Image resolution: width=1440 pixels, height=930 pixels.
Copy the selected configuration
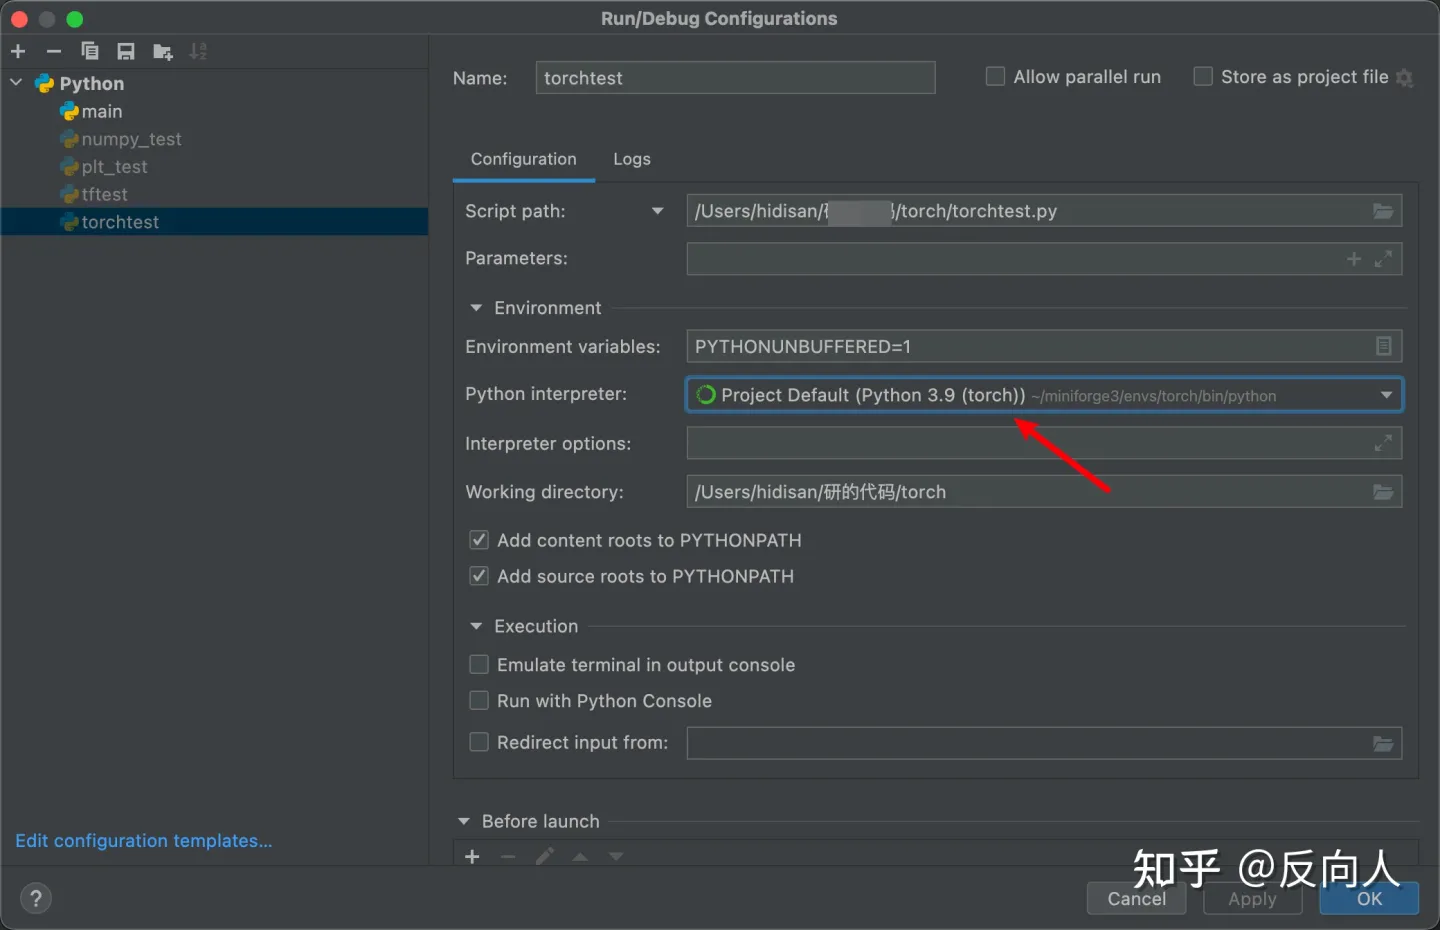[90, 51]
